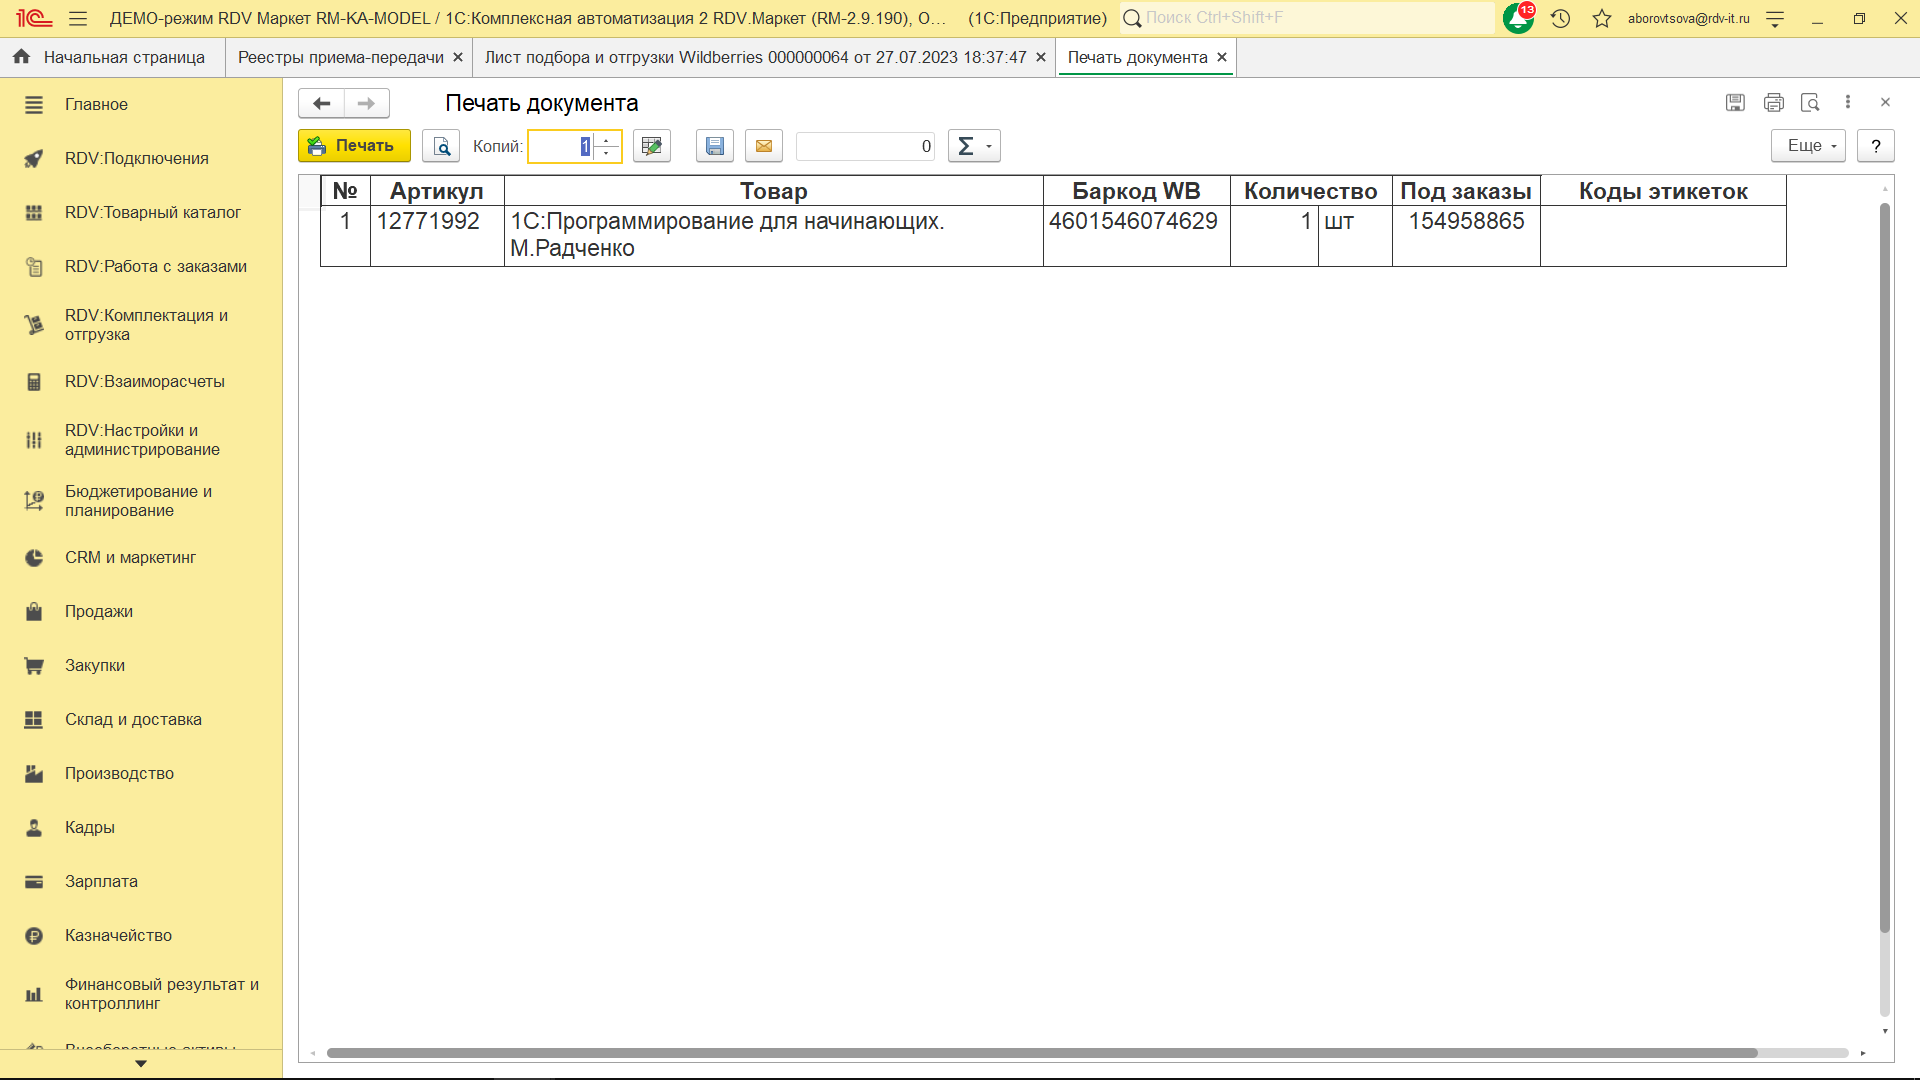Expand the Sigma sum dropdown
The height and width of the screenshot is (1080, 1920).
point(974,146)
